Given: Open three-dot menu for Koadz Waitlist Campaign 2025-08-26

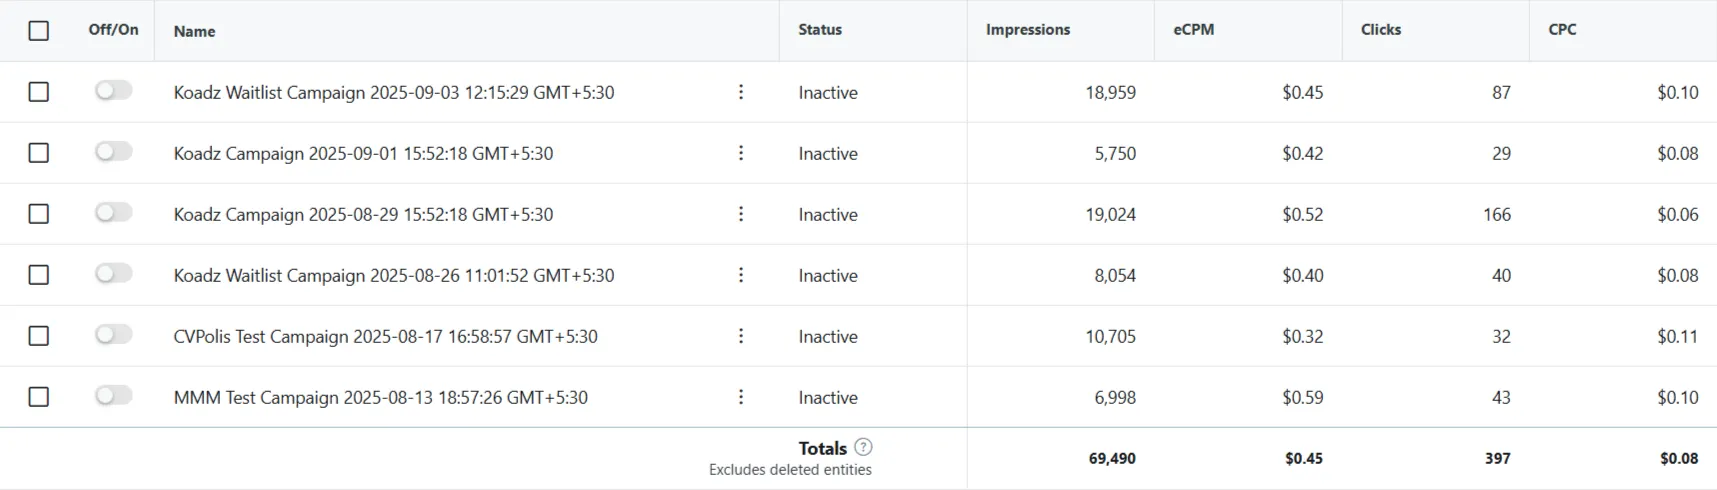Looking at the screenshot, I should (x=741, y=275).
